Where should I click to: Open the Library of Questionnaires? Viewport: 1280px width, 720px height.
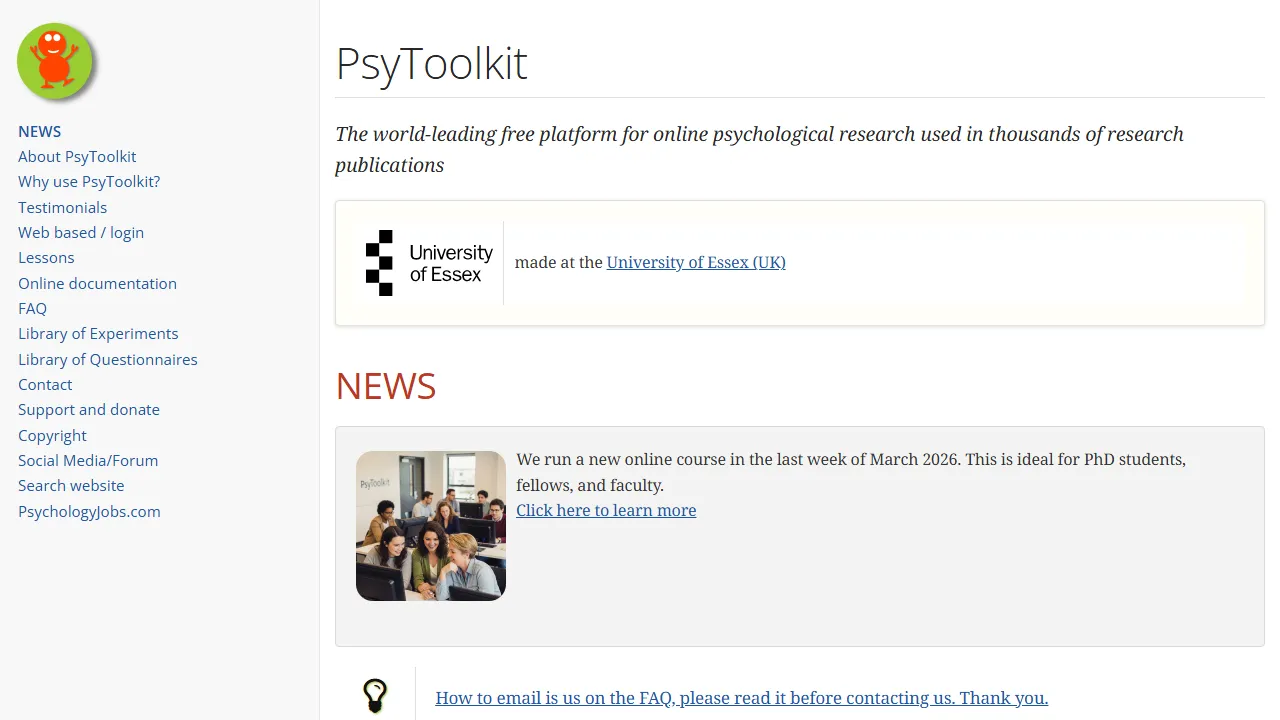(107, 359)
